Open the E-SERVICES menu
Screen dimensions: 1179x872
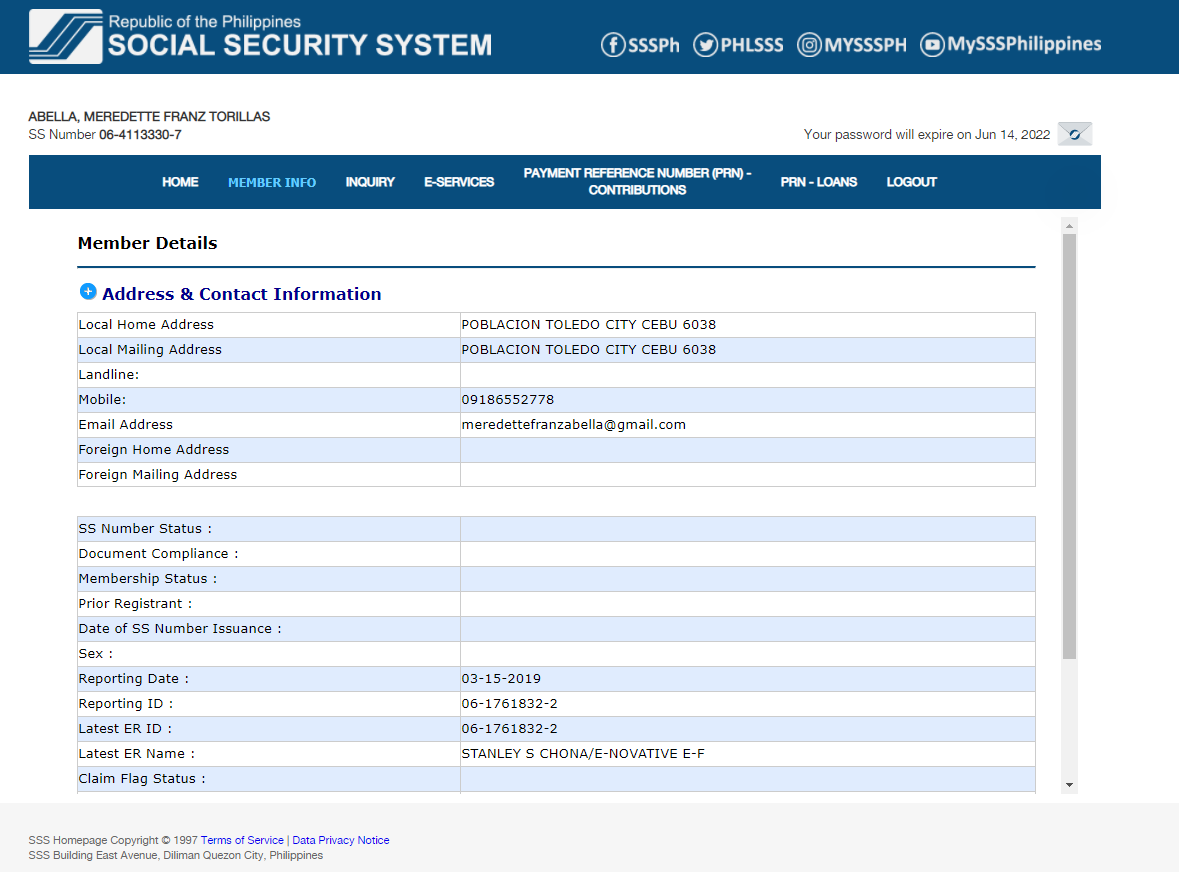point(459,182)
